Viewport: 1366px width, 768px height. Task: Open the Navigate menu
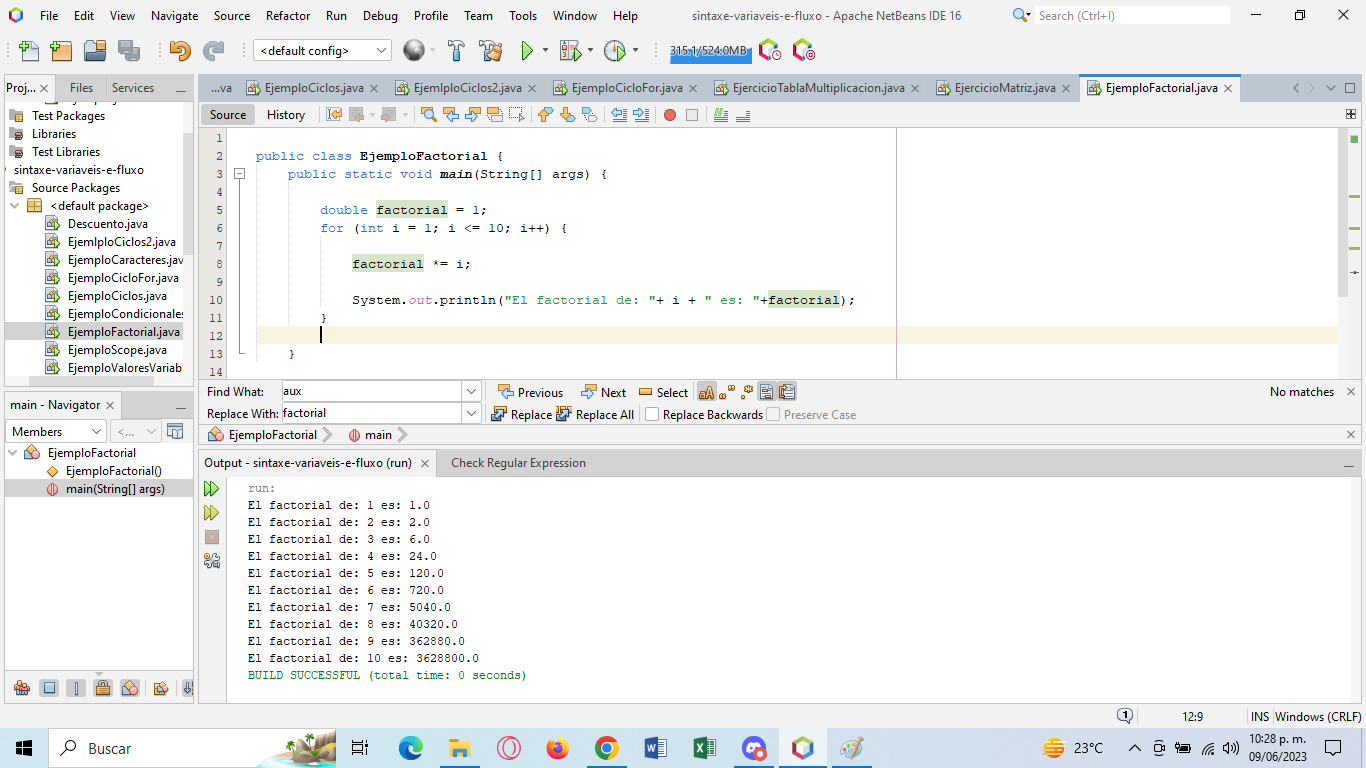point(174,16)
